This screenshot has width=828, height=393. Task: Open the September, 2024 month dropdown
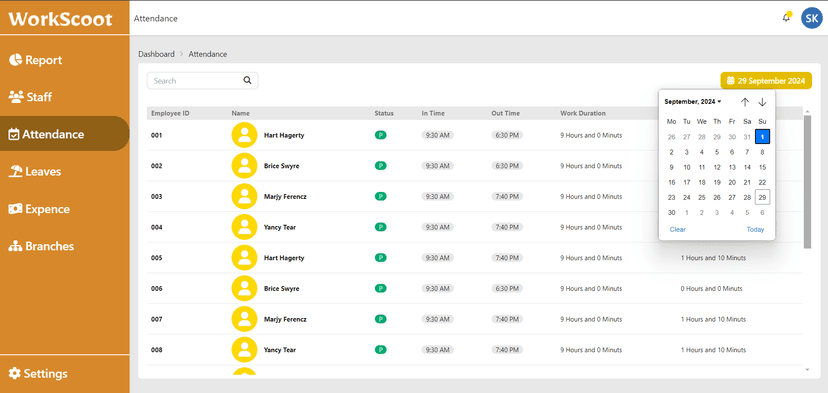click(693, 101)
